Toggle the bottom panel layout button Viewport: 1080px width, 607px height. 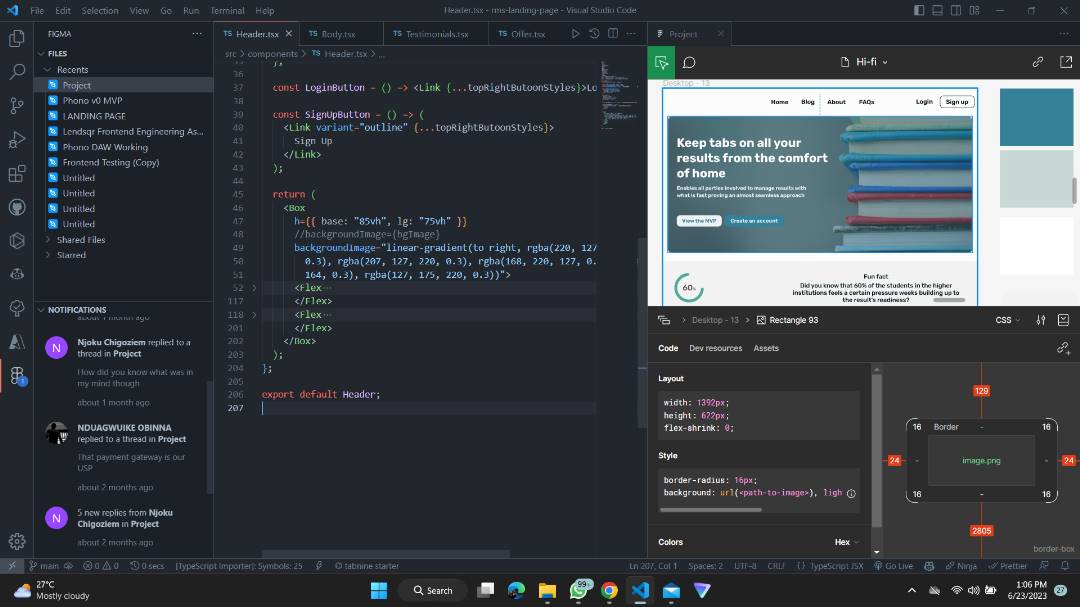(x=937, y=10)
